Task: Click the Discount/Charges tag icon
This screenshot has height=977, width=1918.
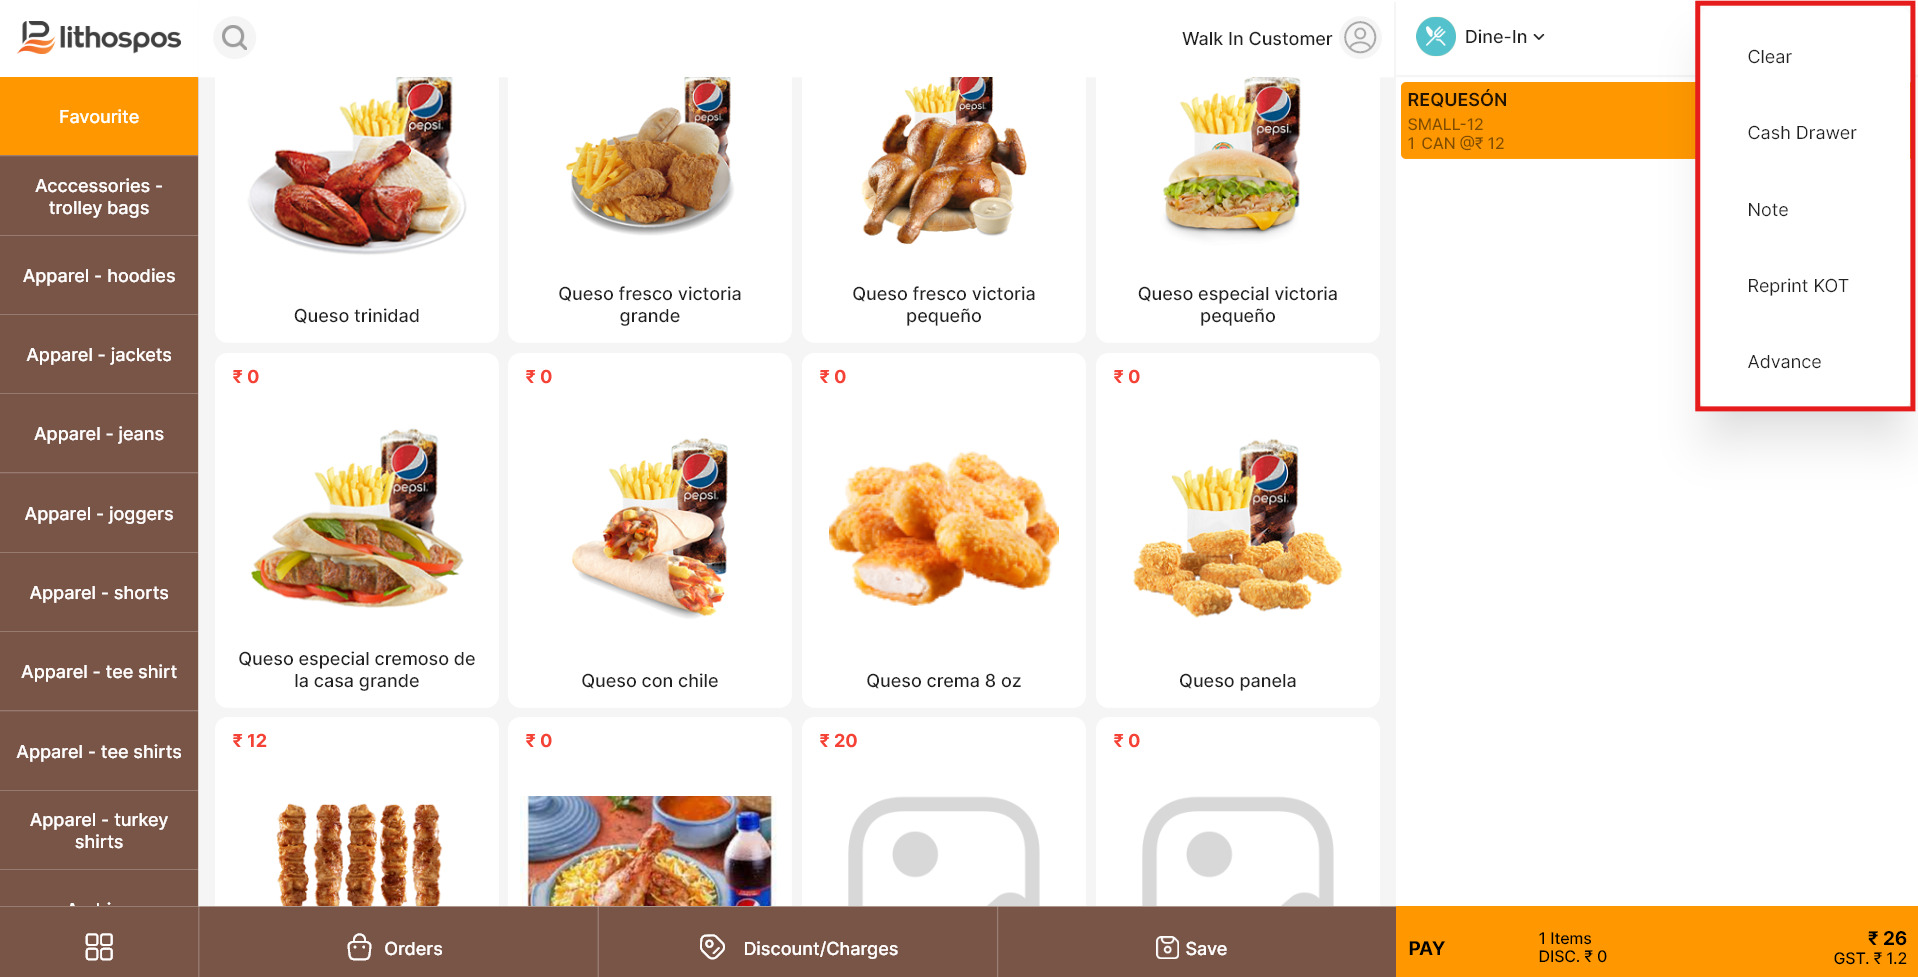Action: [712, 947]
